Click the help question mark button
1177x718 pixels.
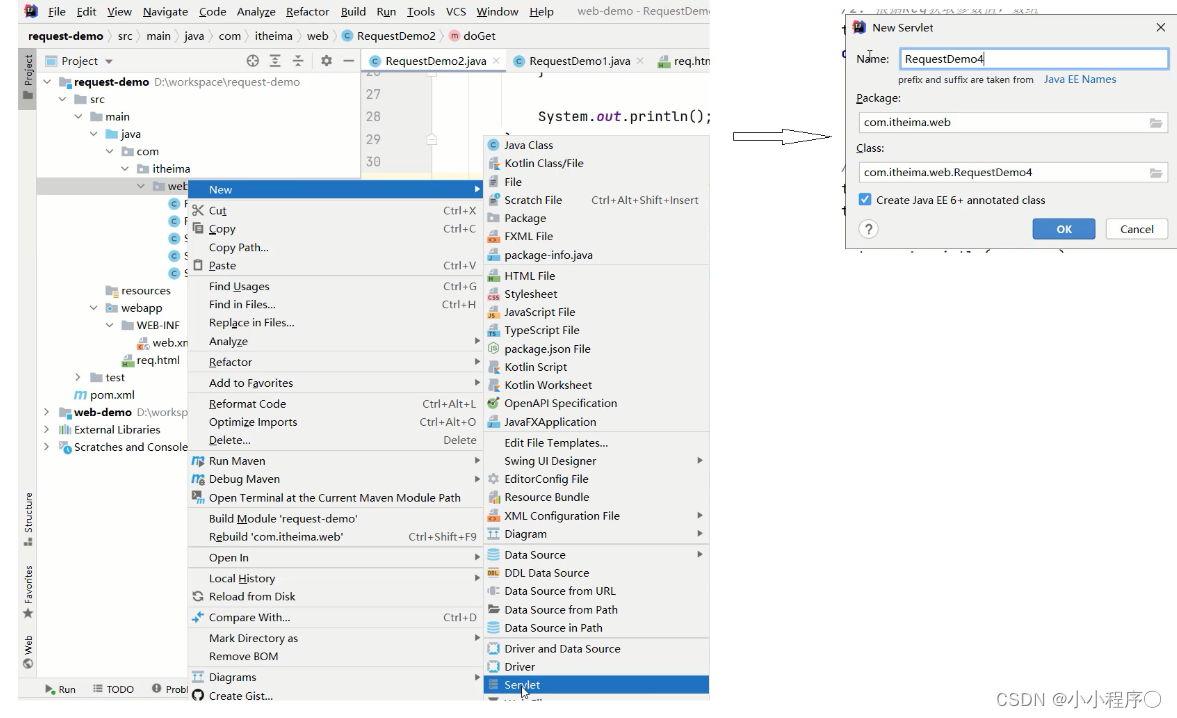[868, 229]
